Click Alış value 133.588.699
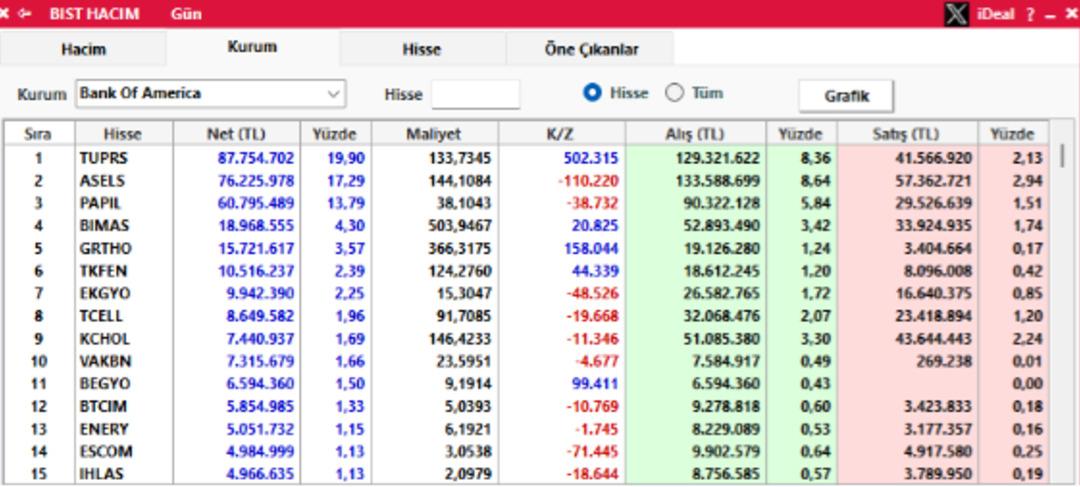This screenshot has width=1080, height=487. [x=718, y=181]
